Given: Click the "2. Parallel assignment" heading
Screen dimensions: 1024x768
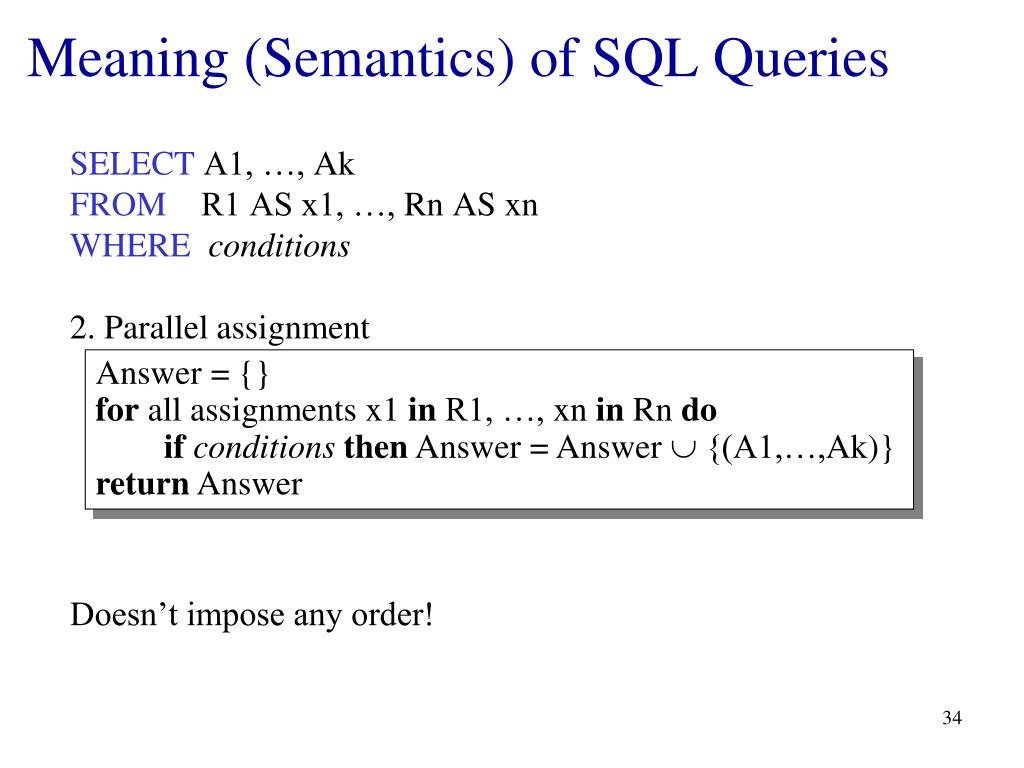Looking at the screenshot, I should [x=220, y=328].
